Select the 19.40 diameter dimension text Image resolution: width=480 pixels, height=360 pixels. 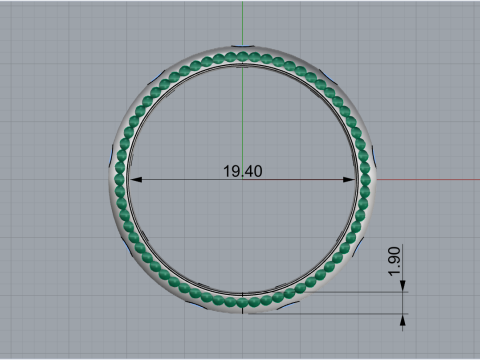[243, 171]
